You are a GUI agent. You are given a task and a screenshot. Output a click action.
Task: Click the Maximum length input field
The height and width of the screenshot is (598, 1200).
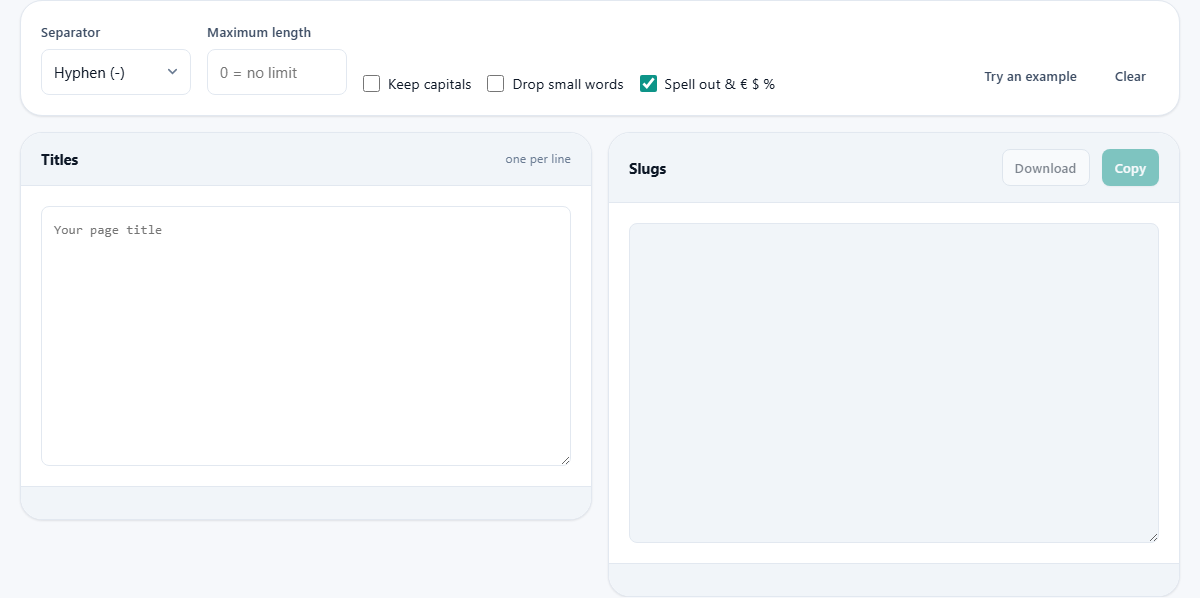(277, 72)
